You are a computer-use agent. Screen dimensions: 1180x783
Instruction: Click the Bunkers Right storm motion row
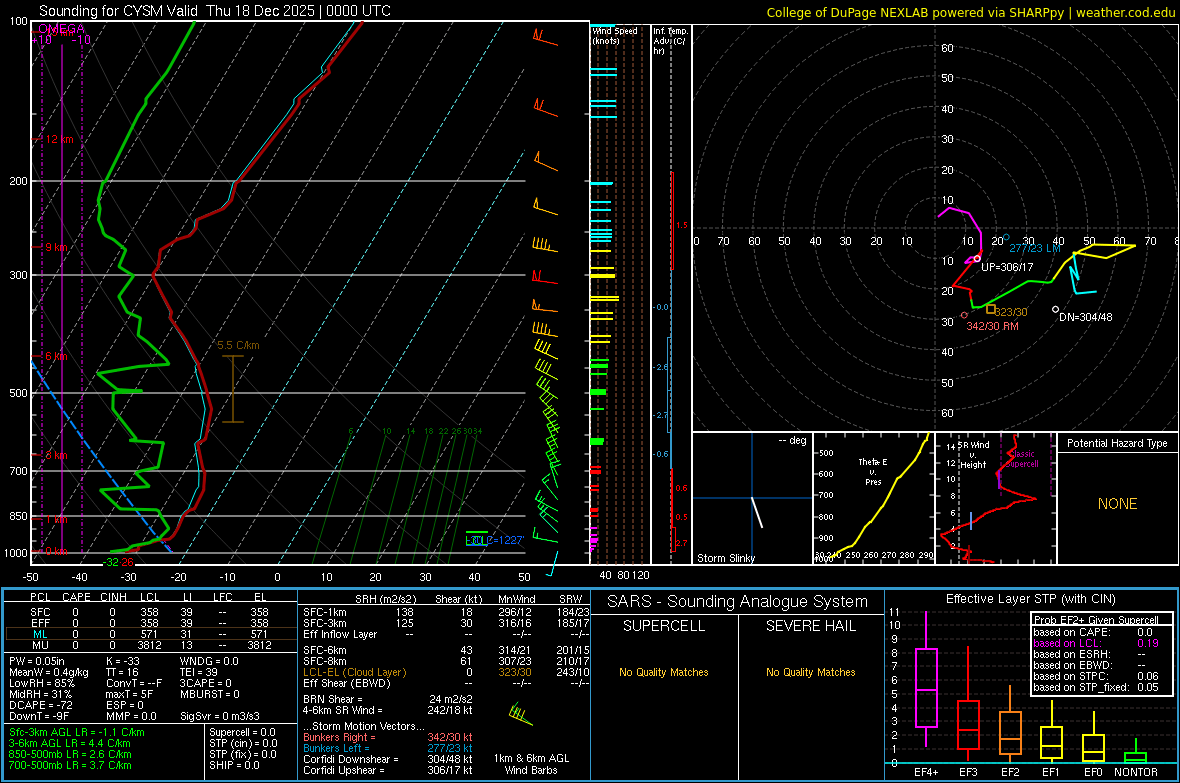388,737
